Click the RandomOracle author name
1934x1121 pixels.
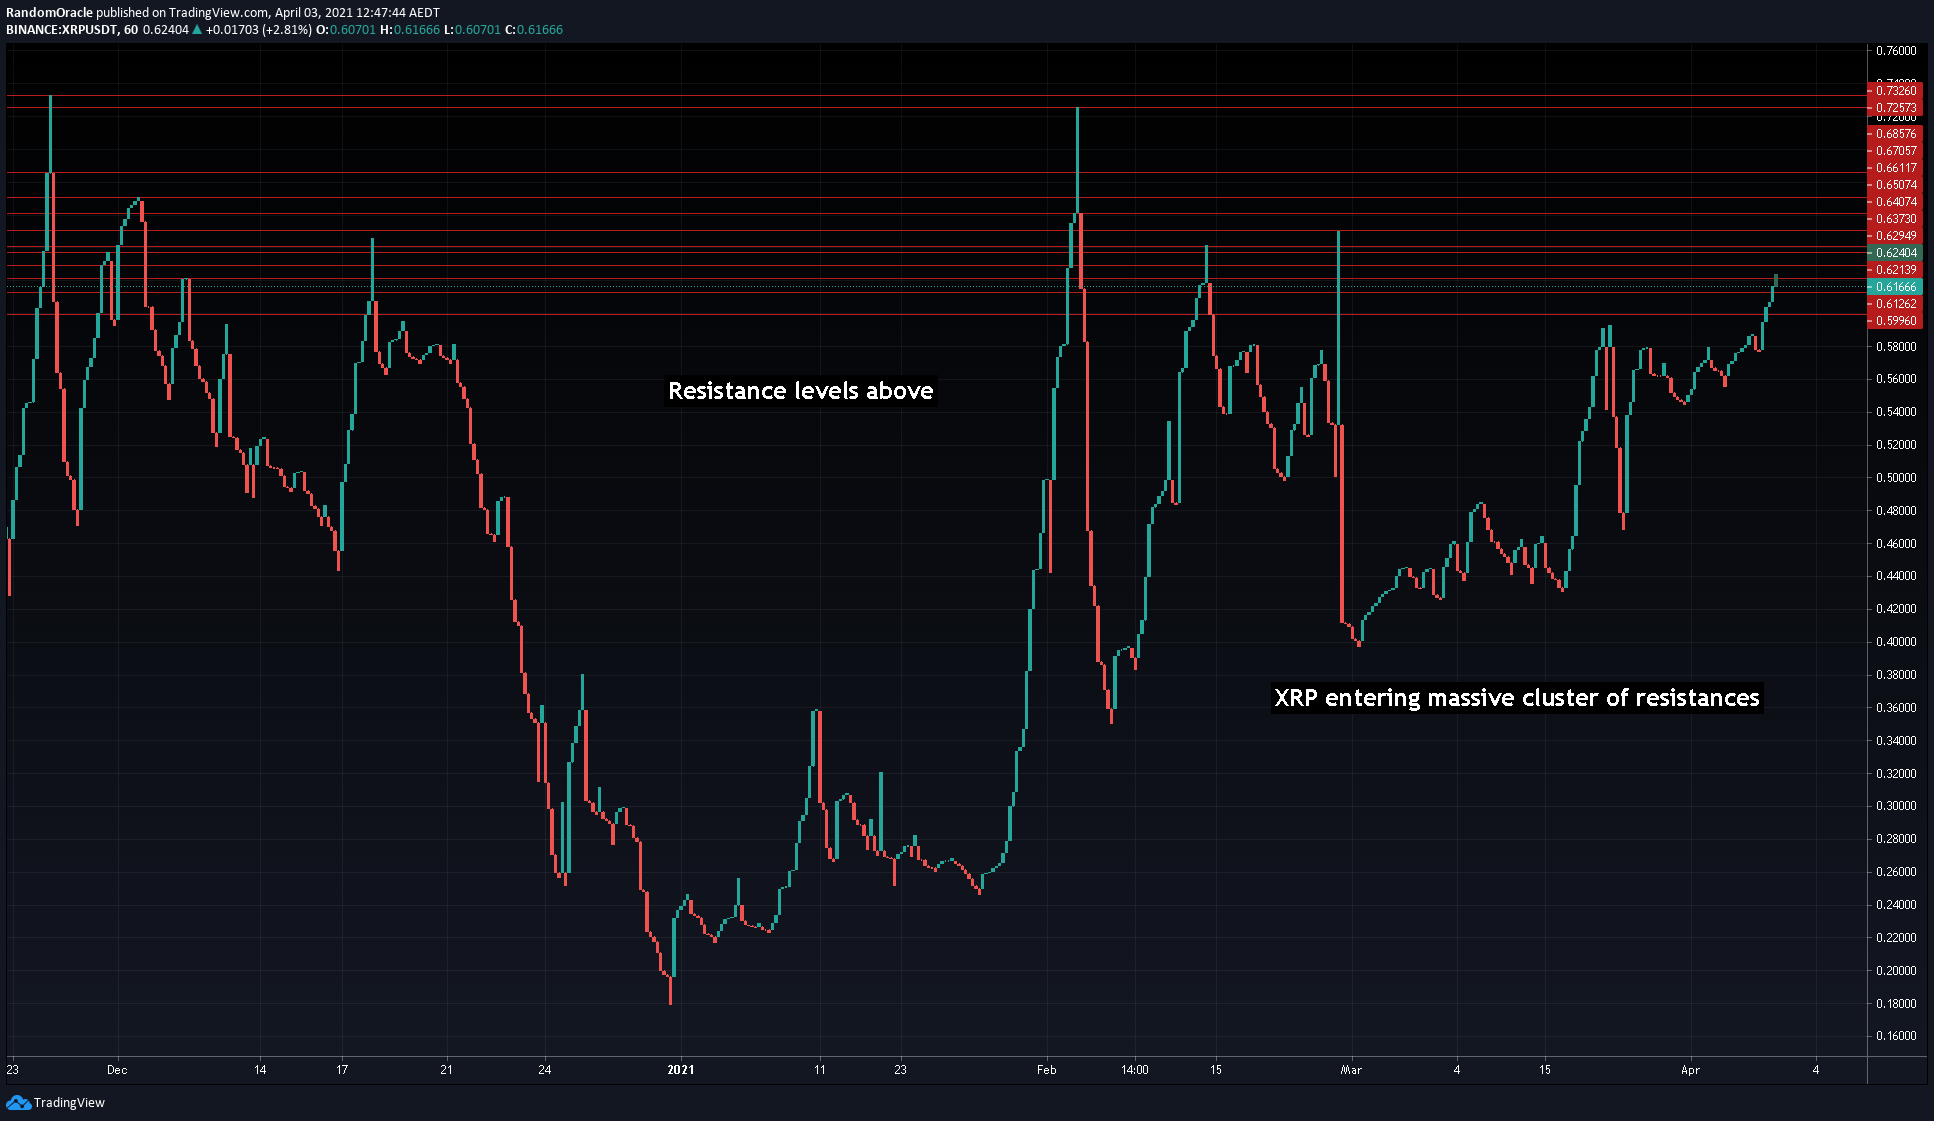coord(49,13)
